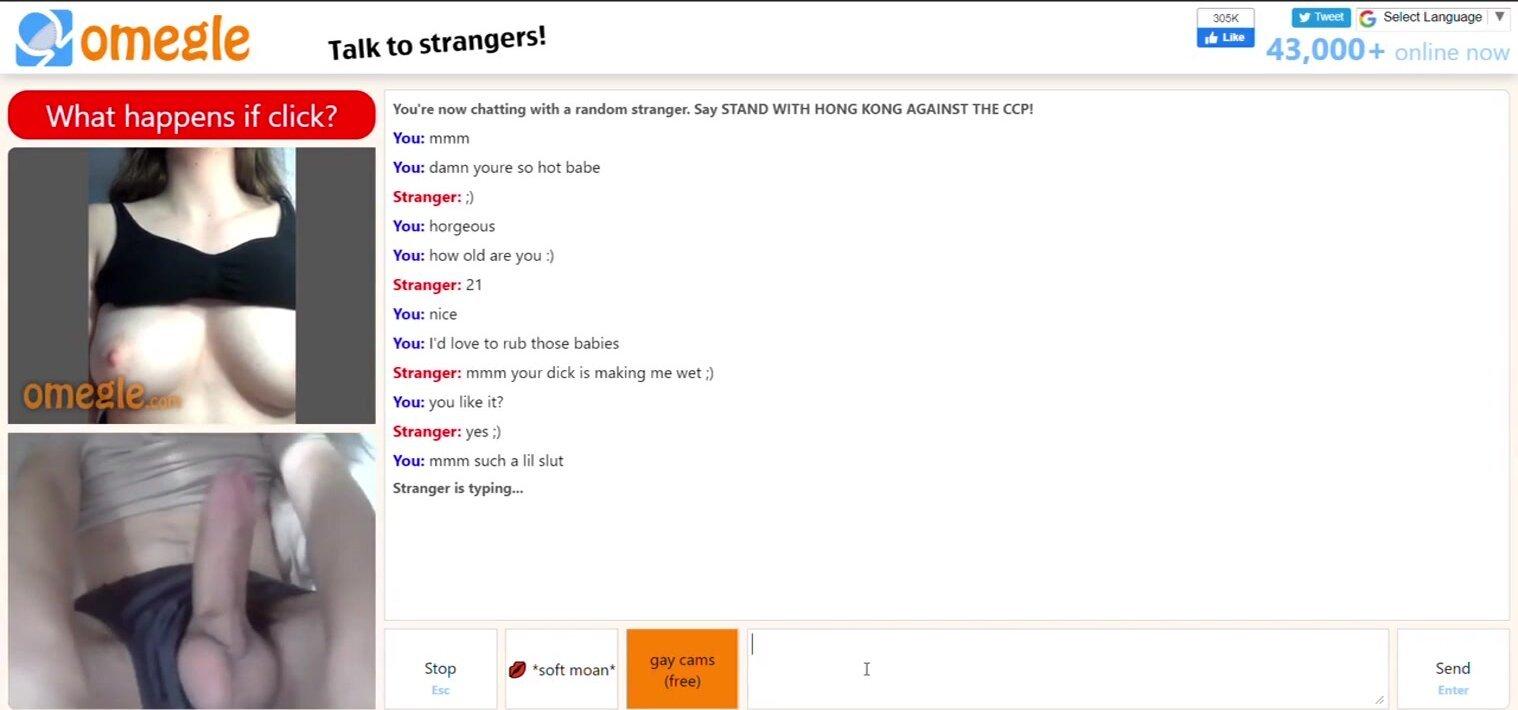
Task: Click the Facebook Like thumbs-up button
Action: pyautogui.click(x=1225, y=38)
